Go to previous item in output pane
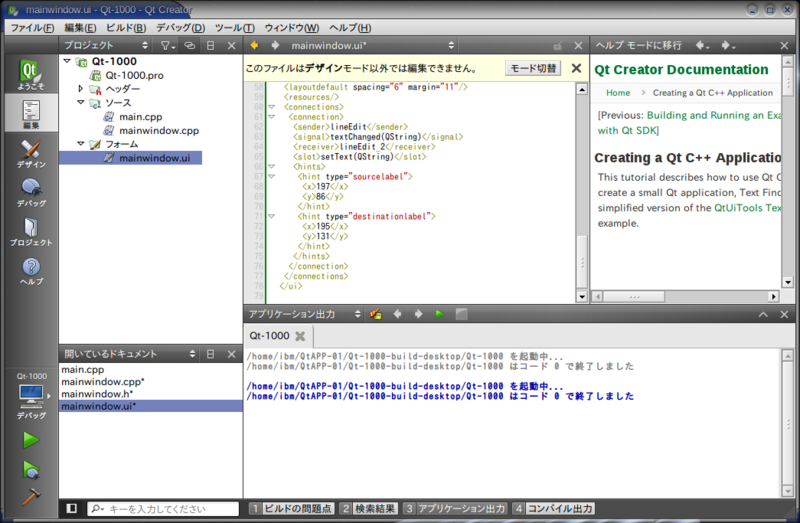The height and width of the screenshot is (523, 800). tap(397, 314)
